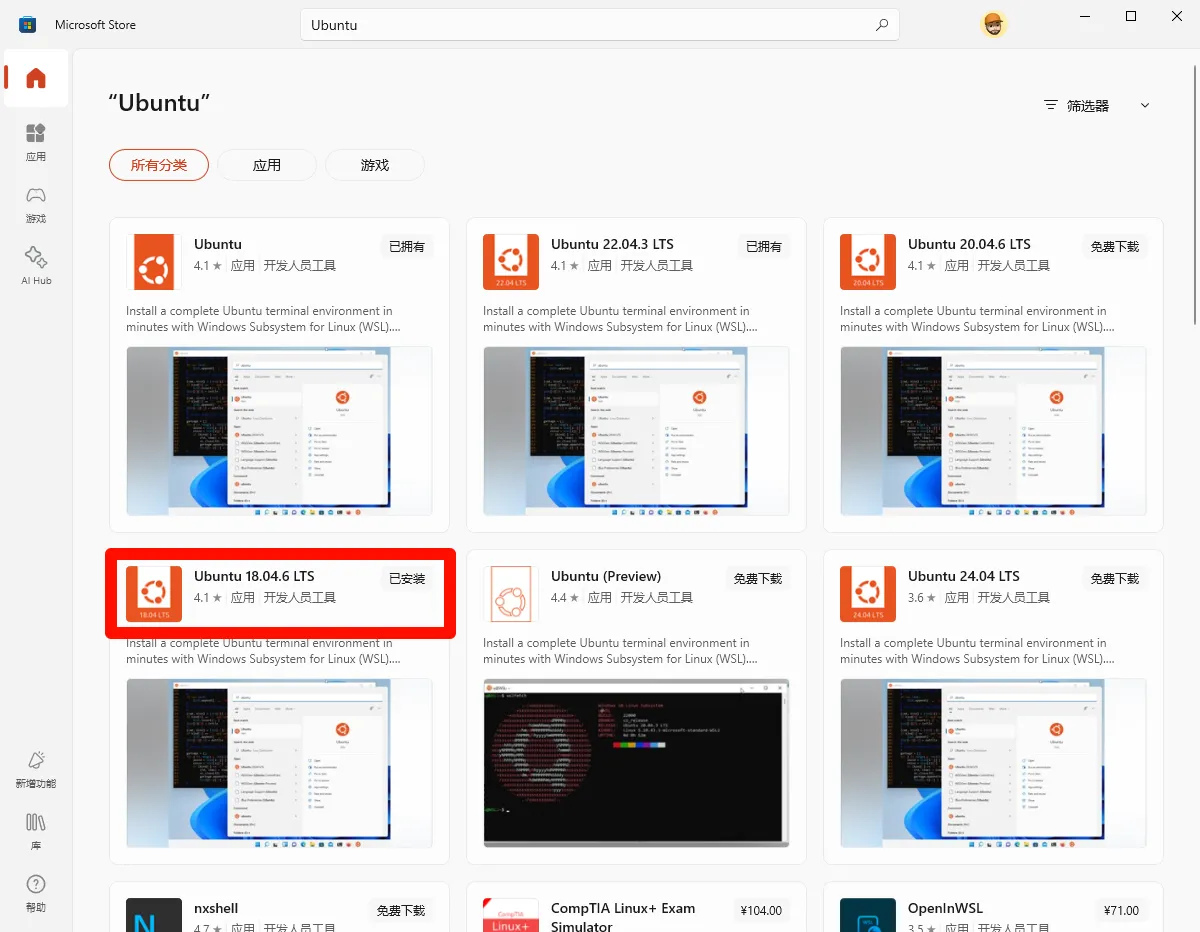Click 免费下载 for Ubuntu 24.04 LTS
1200x932 pixels.
(1115, 578)
